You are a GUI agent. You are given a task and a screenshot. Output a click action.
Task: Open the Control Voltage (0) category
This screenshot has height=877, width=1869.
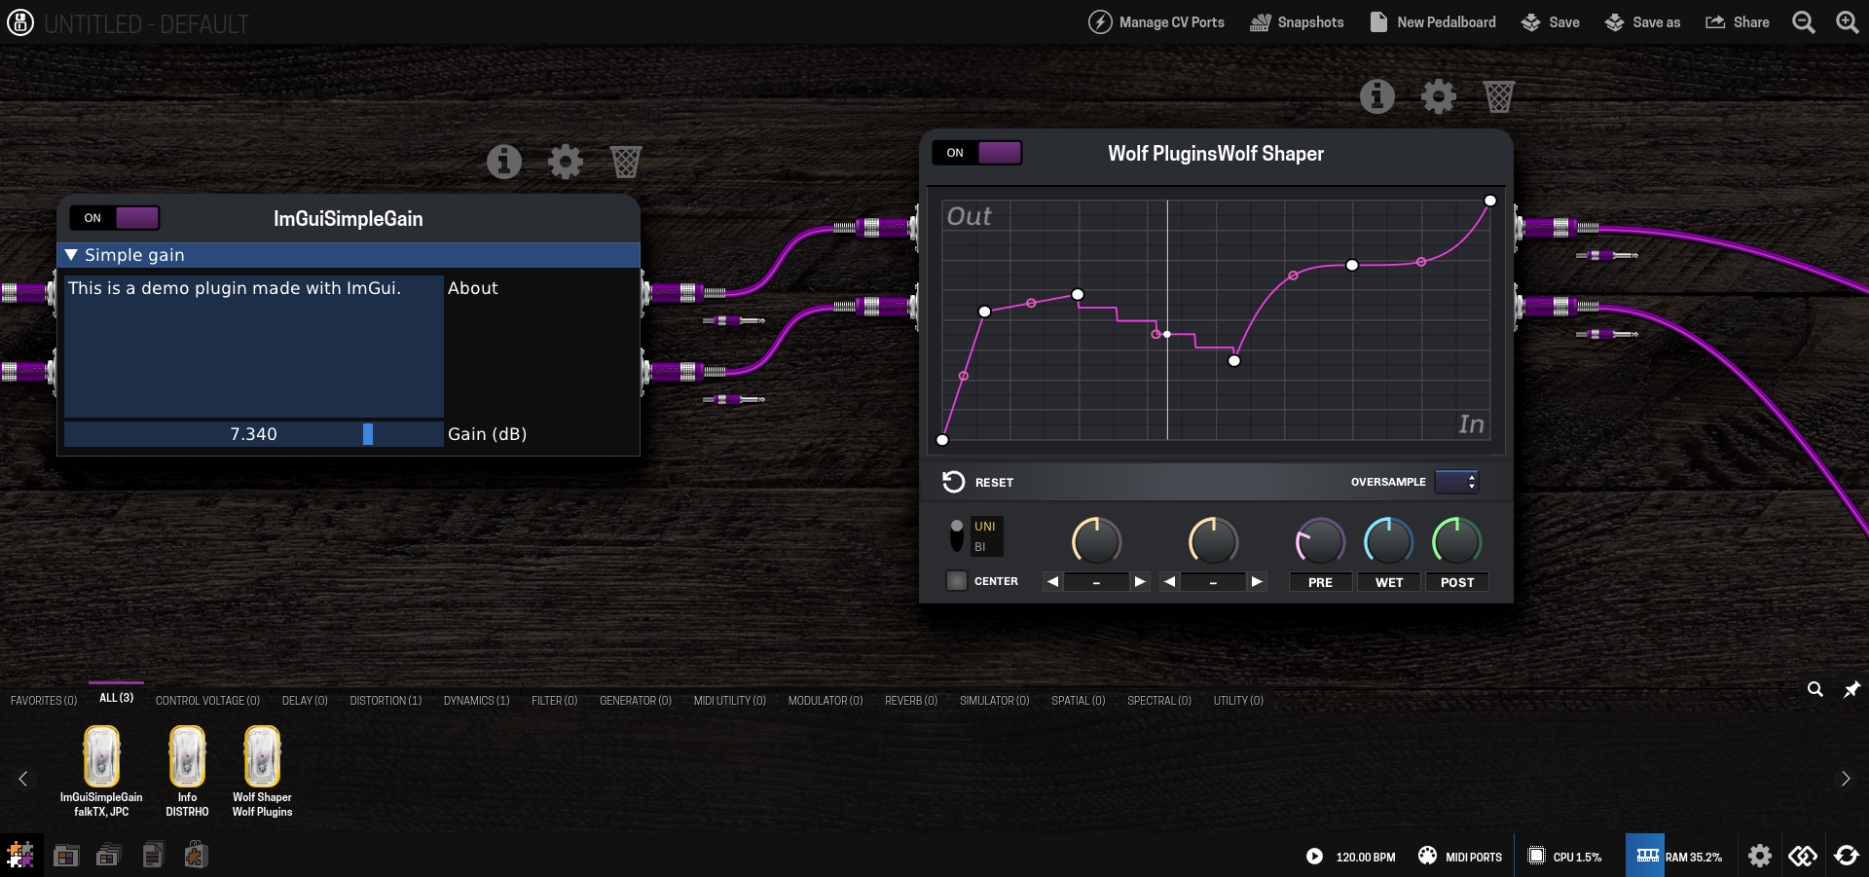tap(208, 701)
